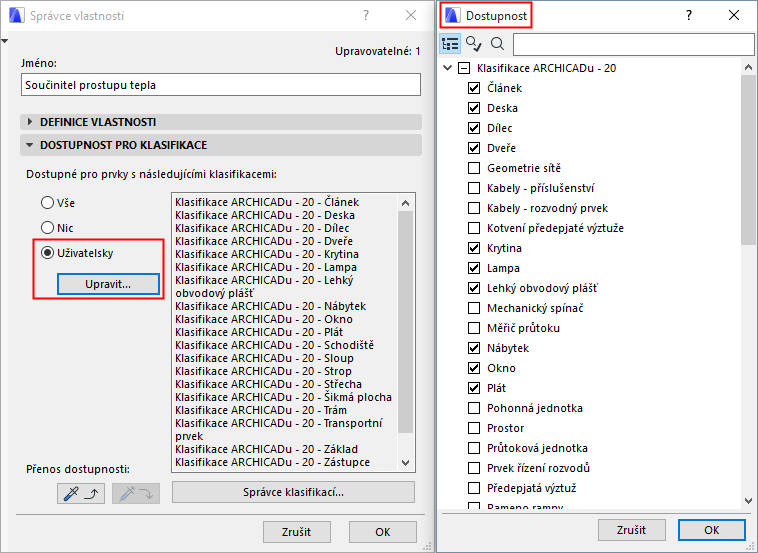The height and width of the screenshot is (553, 758).
Task: Expand the Definice vlastnosti section
Action: pos(30,122)
